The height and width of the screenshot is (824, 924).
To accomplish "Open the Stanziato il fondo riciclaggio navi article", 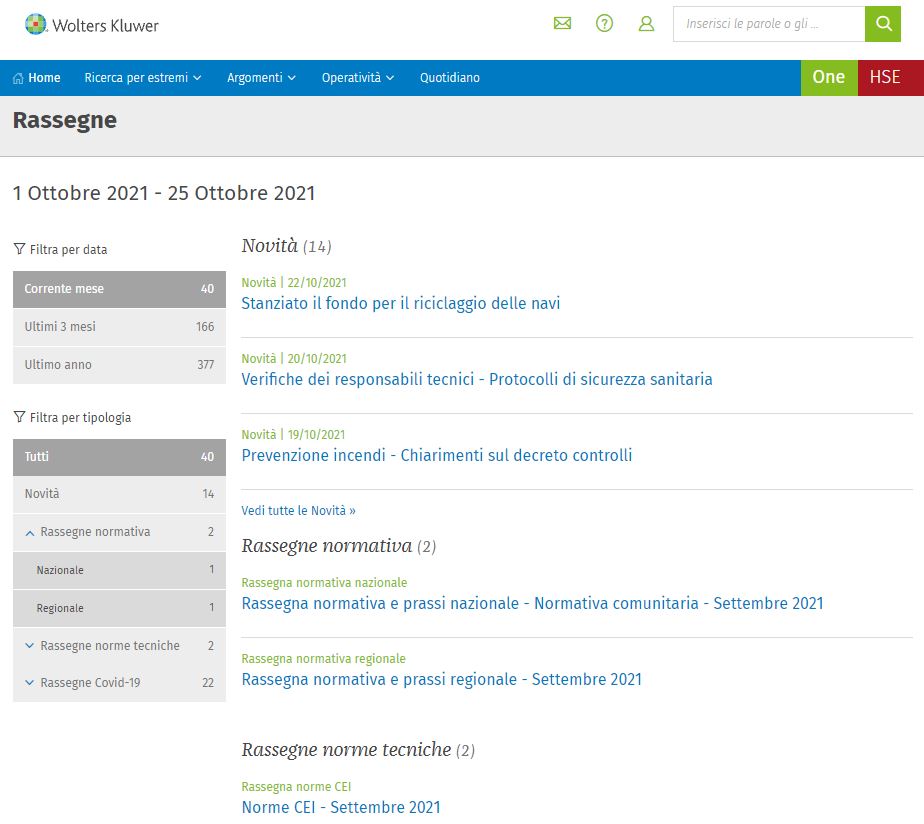I will pos(400,303).
